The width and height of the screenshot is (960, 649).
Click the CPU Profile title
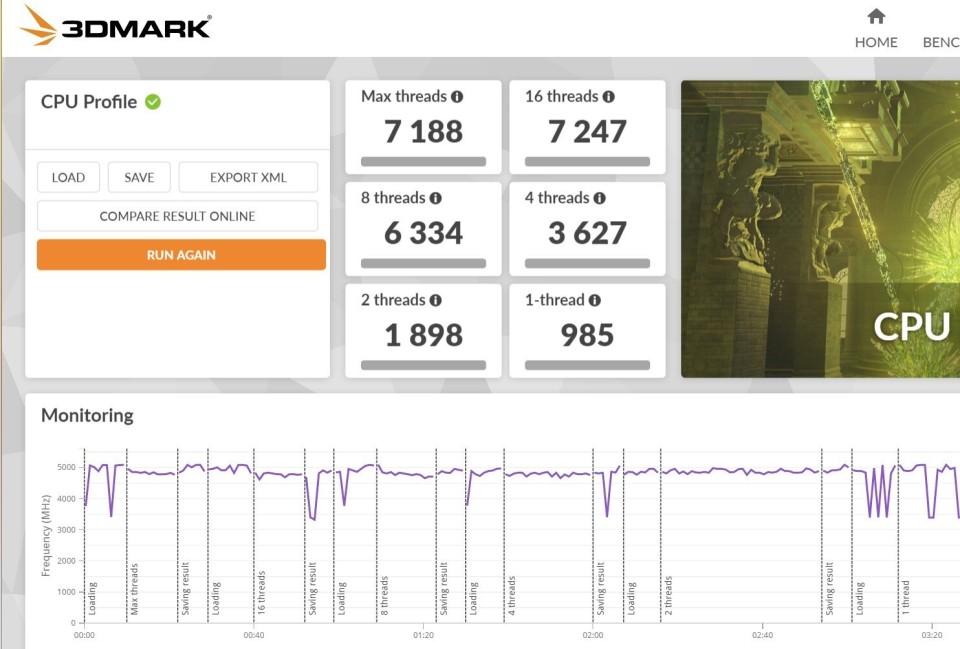pyautogui.click(x=89, y=102)
